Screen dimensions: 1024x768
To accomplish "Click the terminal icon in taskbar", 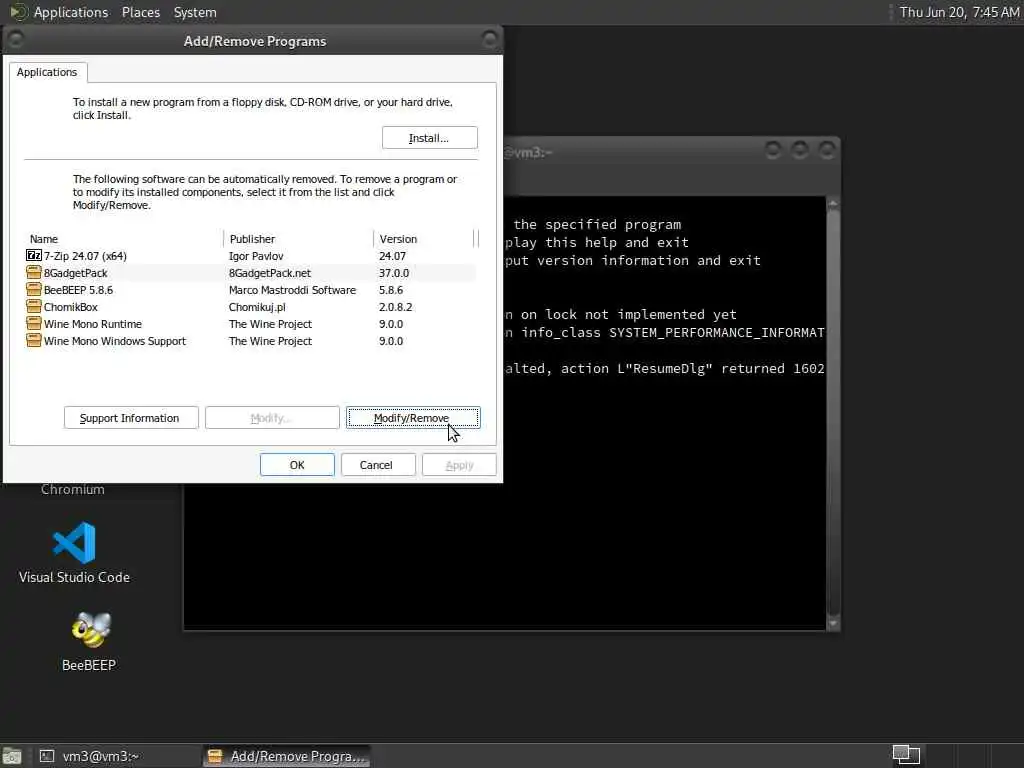I will click(46, 756).
